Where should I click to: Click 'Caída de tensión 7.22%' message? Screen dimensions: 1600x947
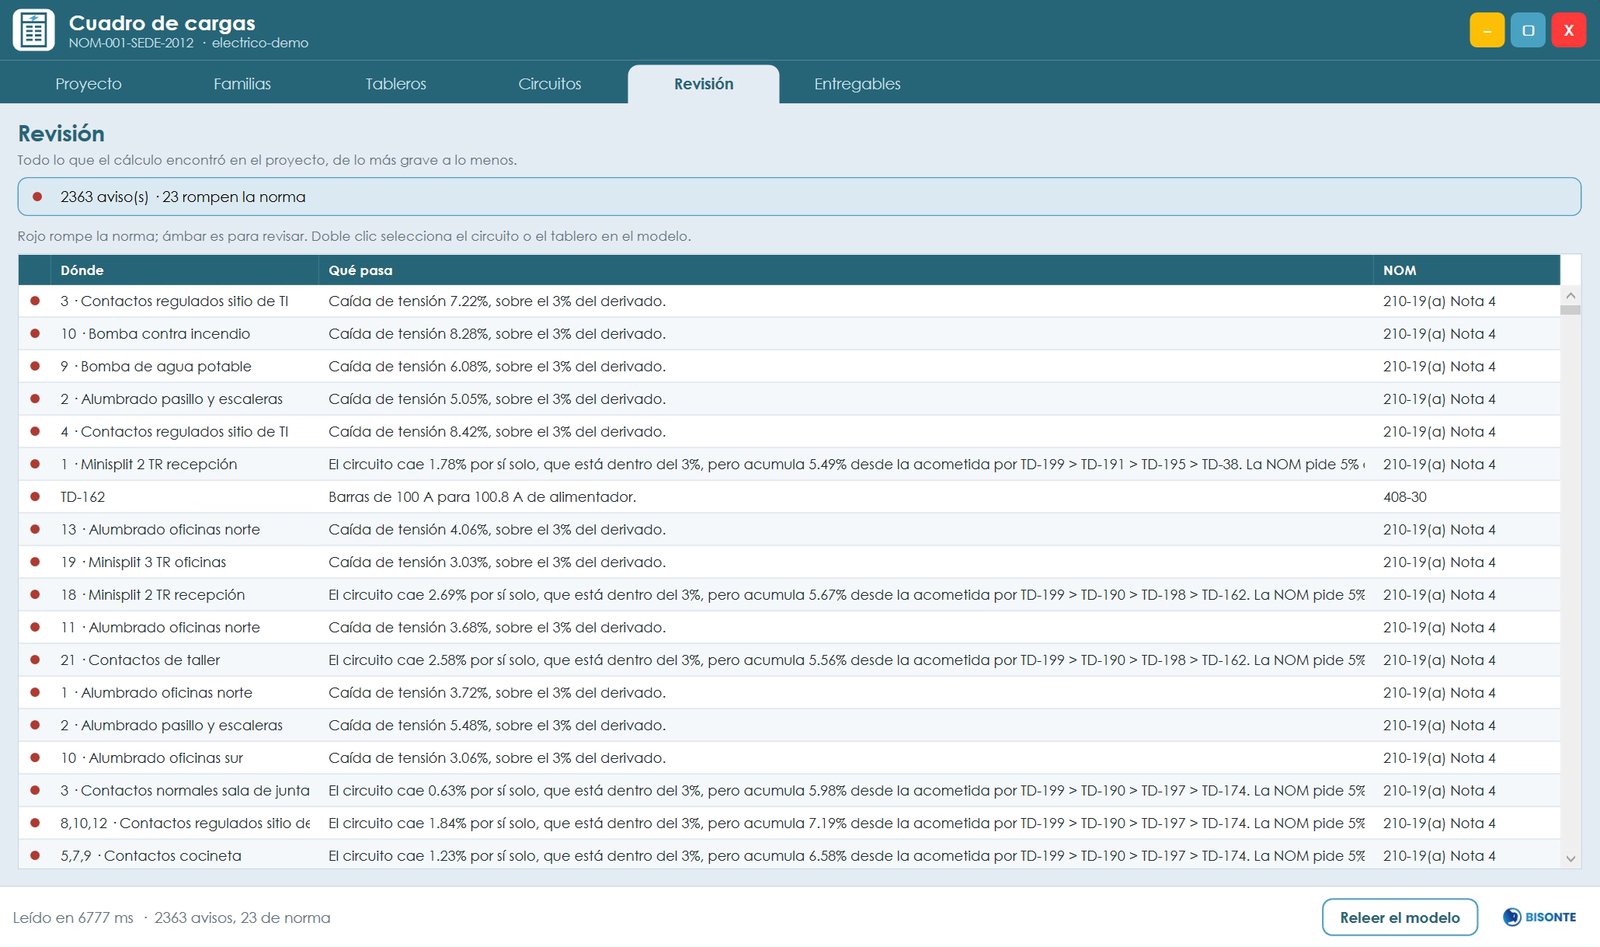pos(497,301)
